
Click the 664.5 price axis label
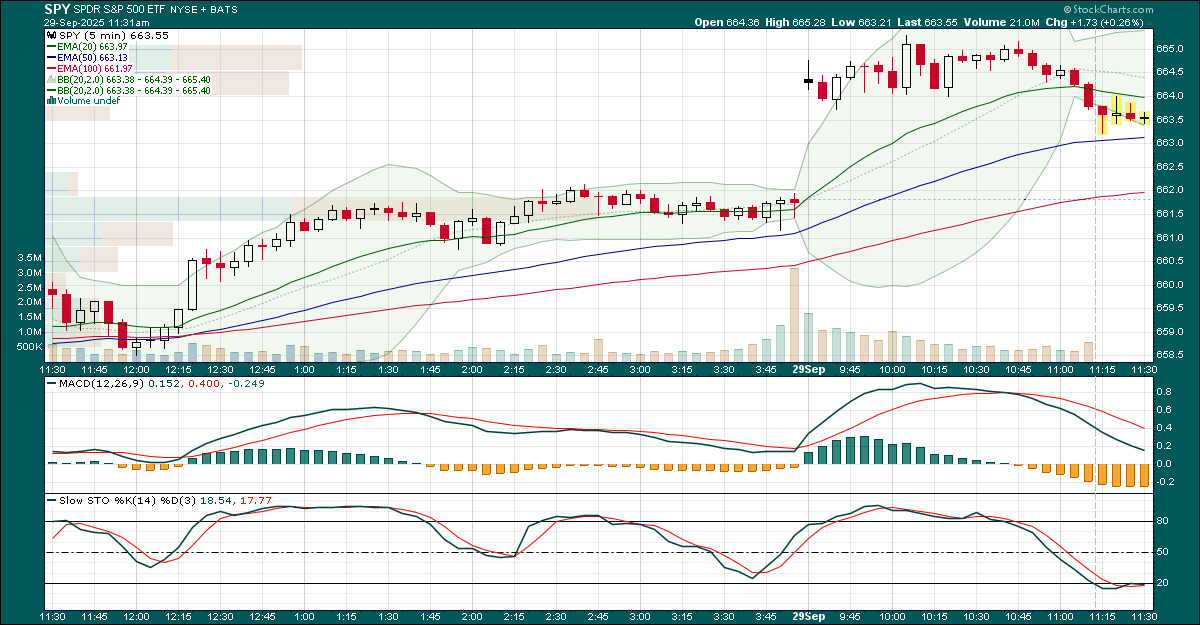1170,72
